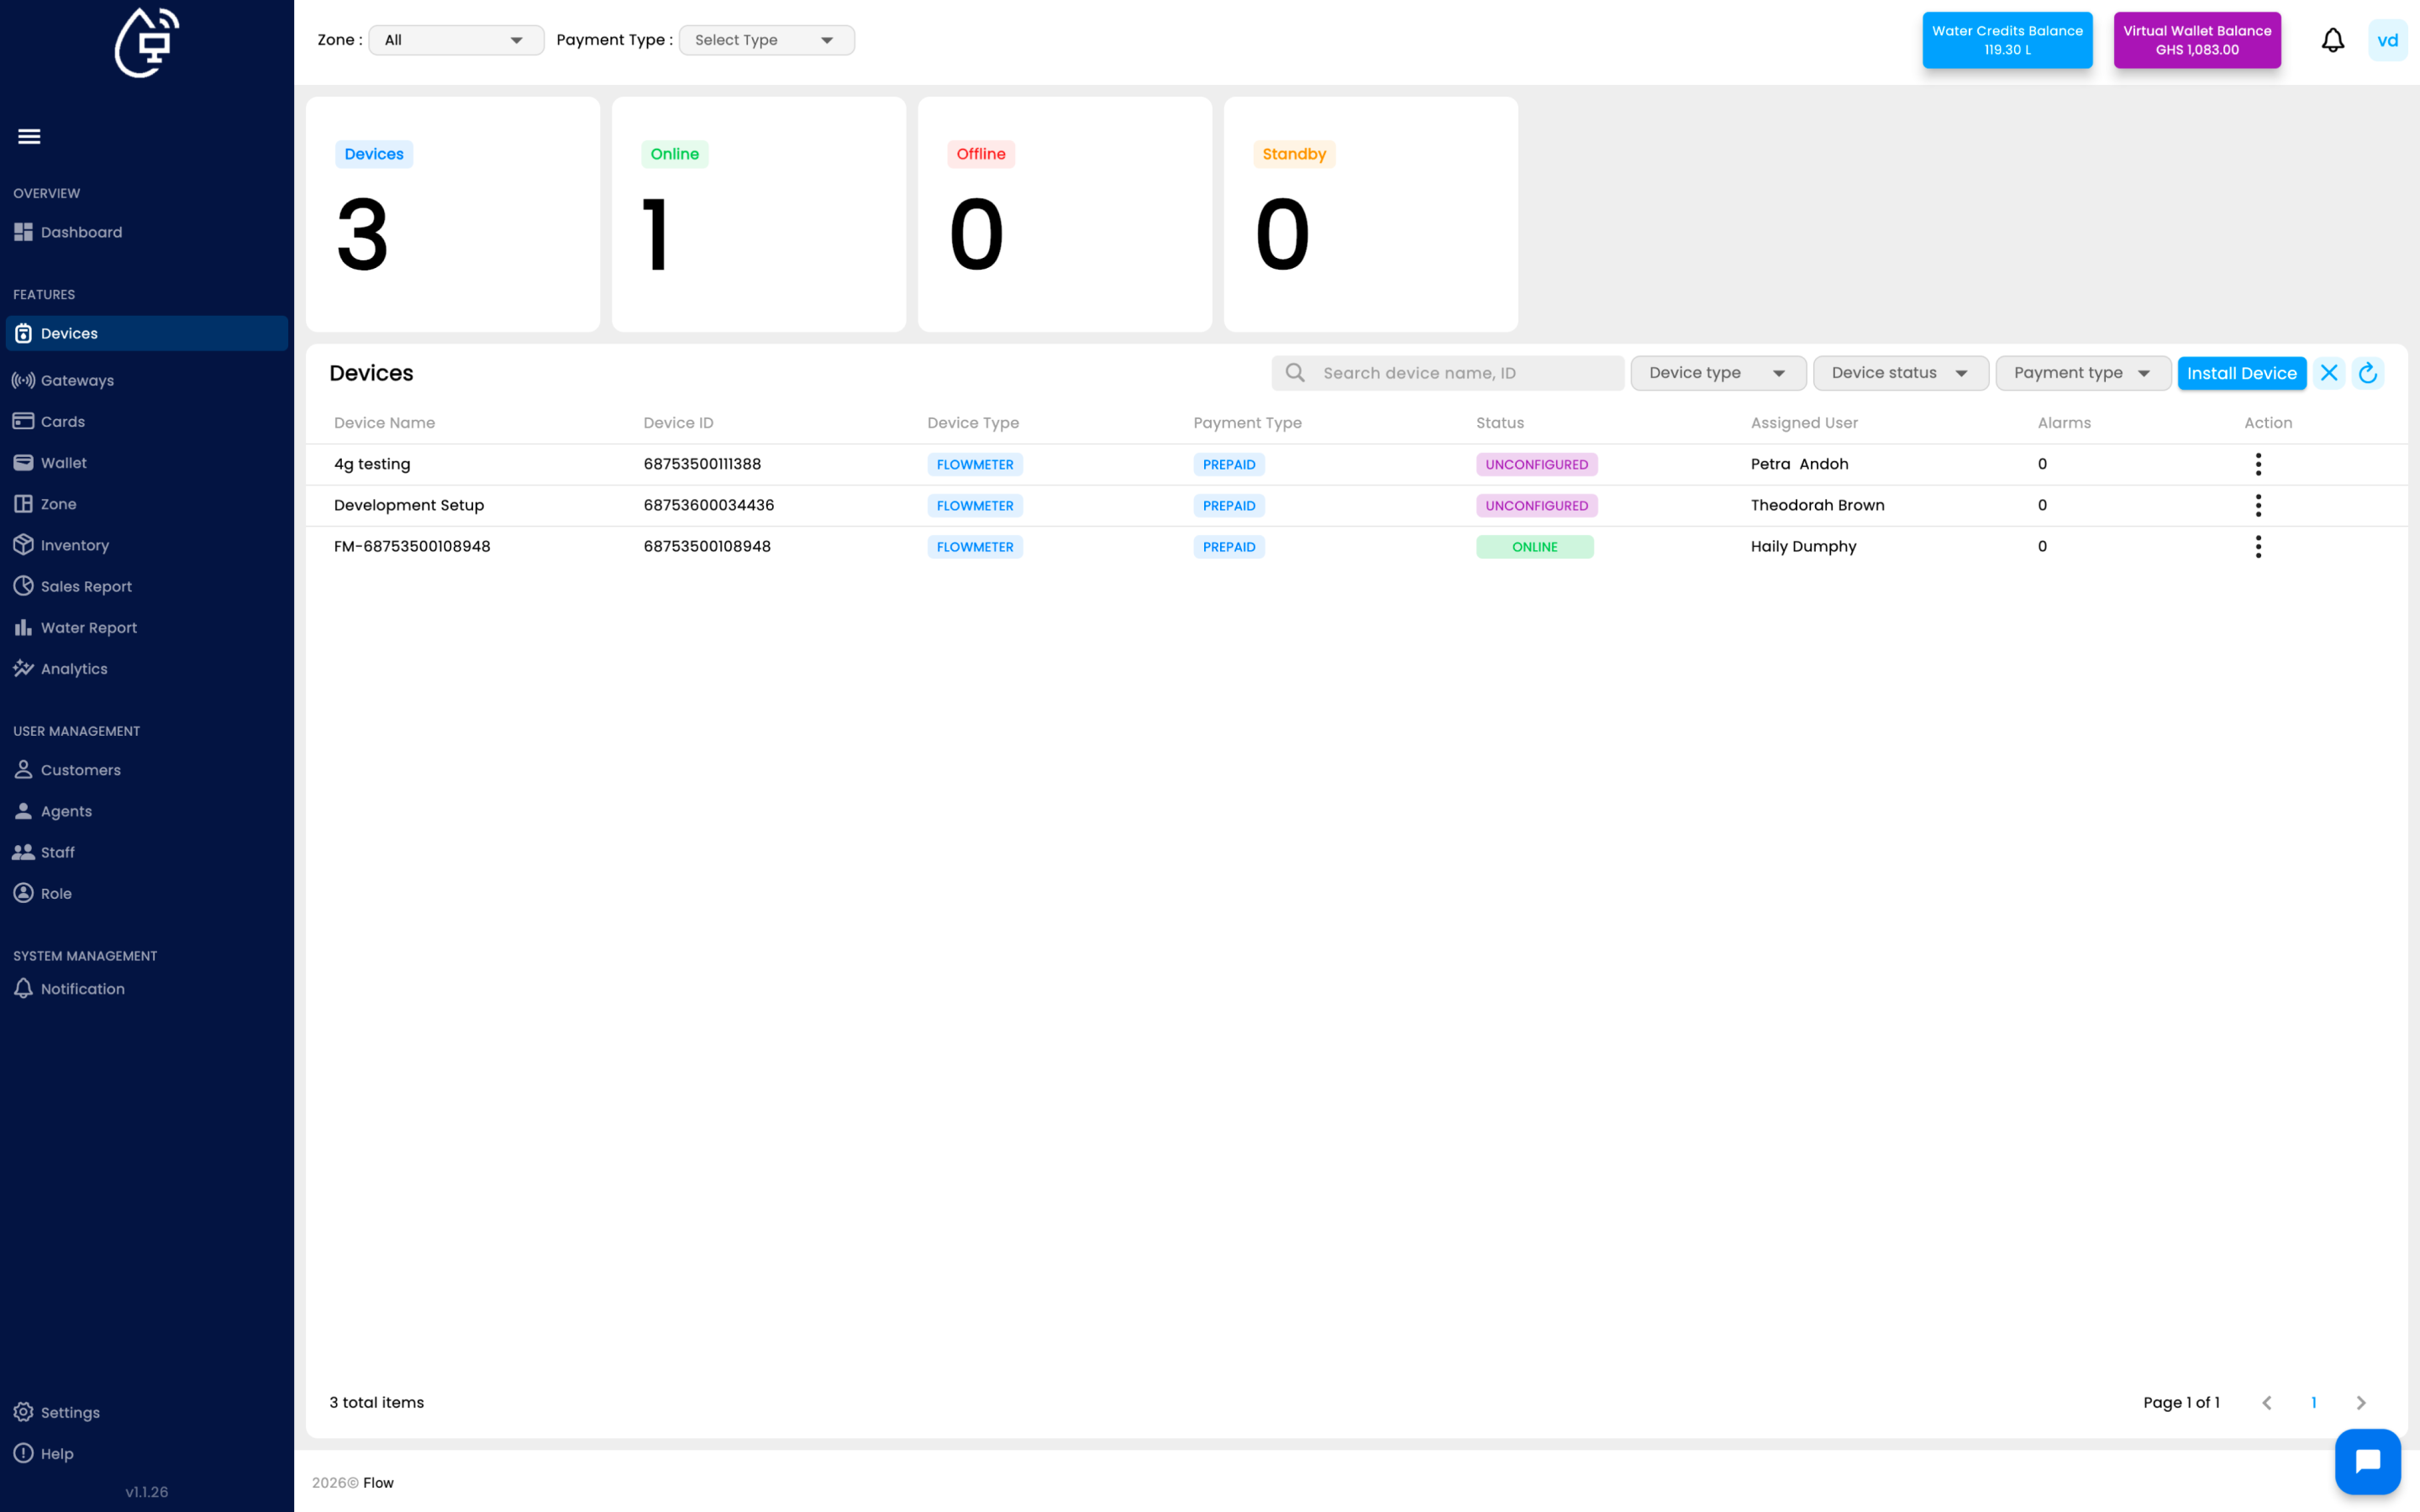Image resolution: width=2420 pixels, height=1512 pixels.
Task: Click the Settings gear icon
Action: (23, 1412)
